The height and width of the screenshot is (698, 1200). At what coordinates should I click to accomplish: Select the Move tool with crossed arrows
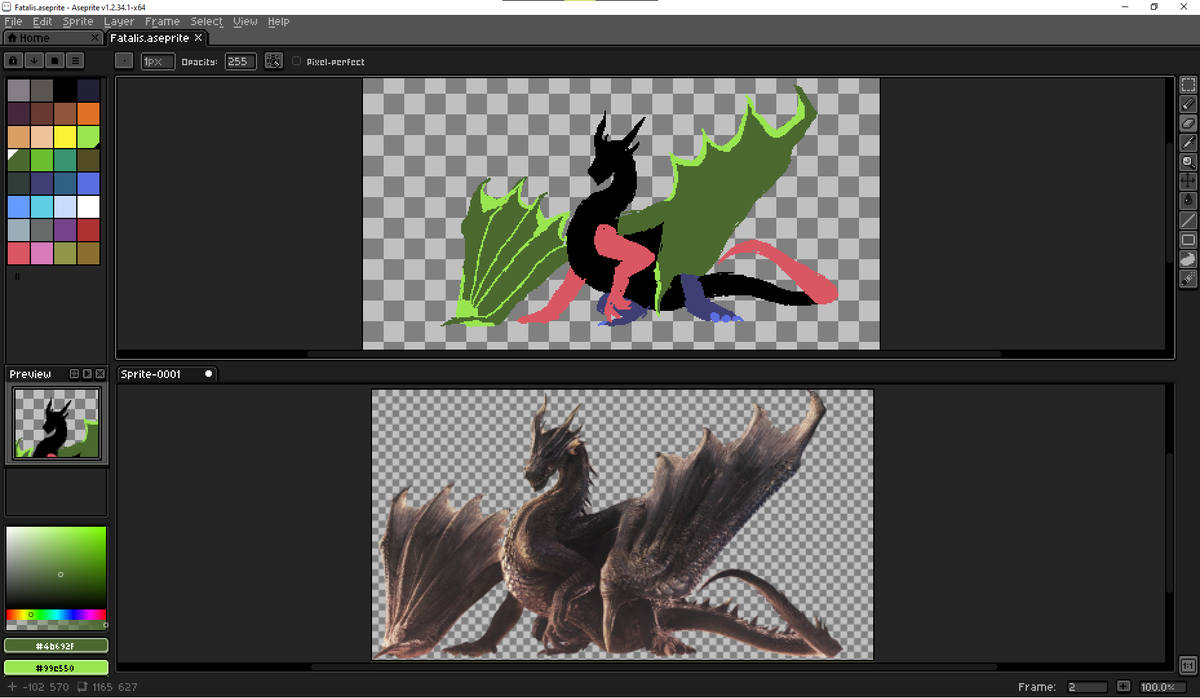[1188, 181]
